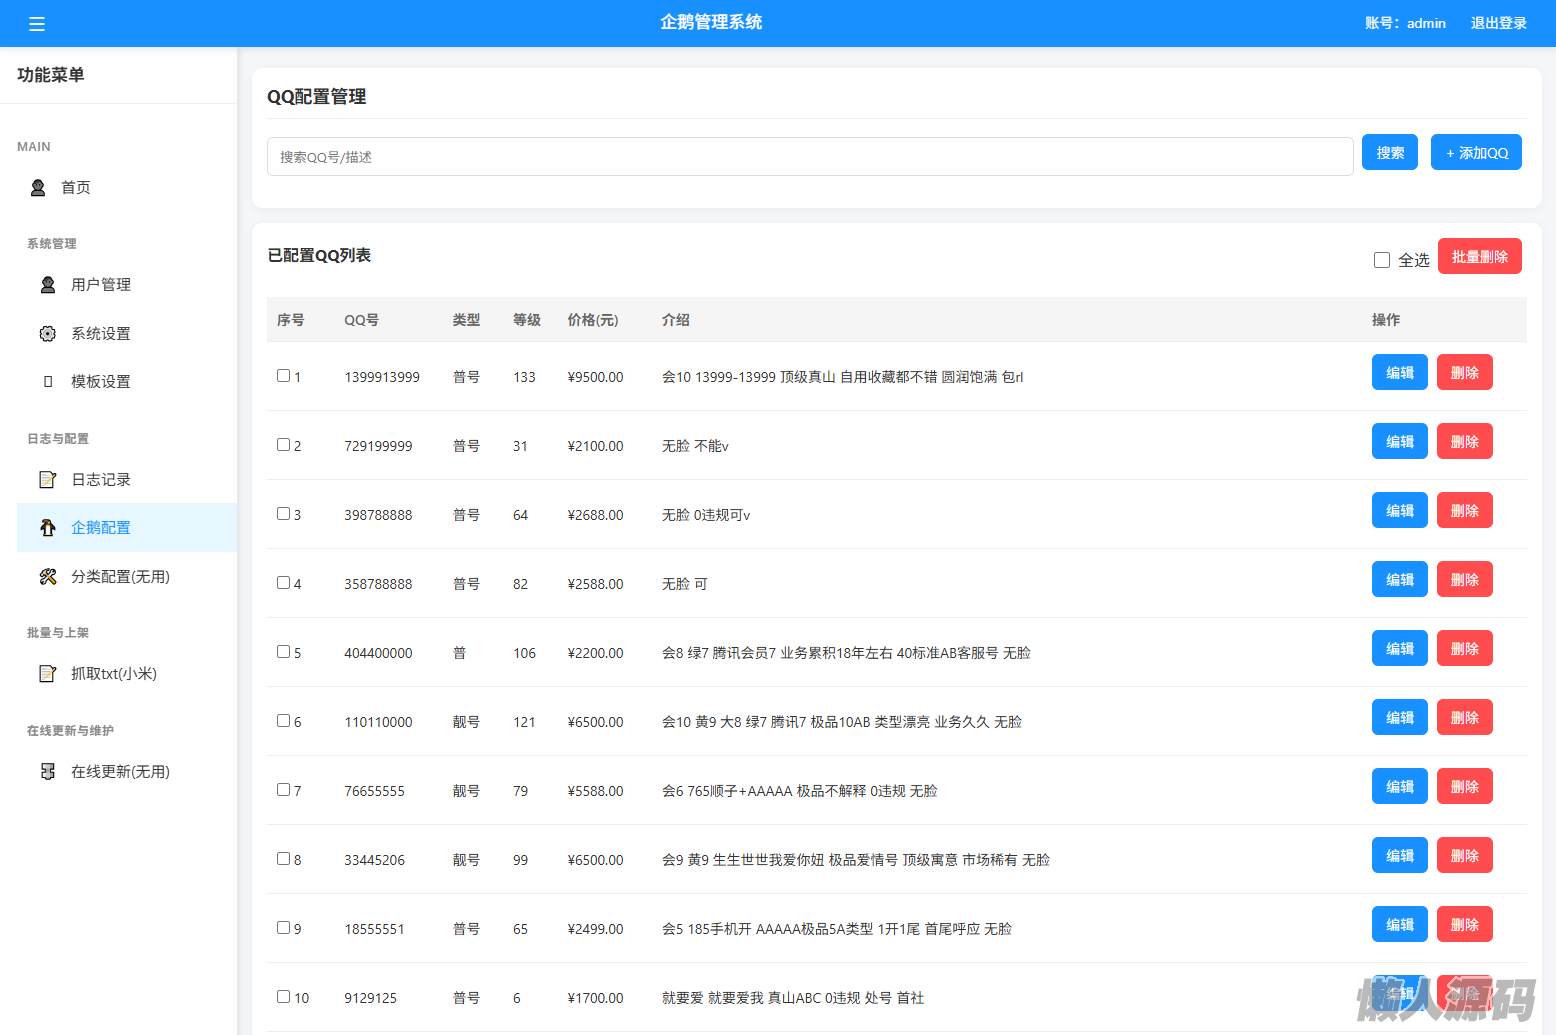
Task: Click the home icon beside 首页
Action: (x=38, y=188)
